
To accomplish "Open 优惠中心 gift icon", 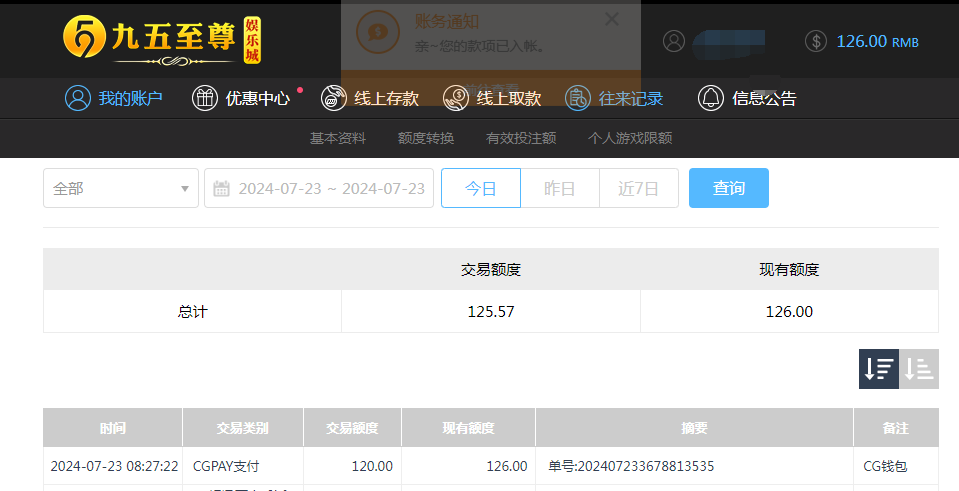I will click(205, 98).
